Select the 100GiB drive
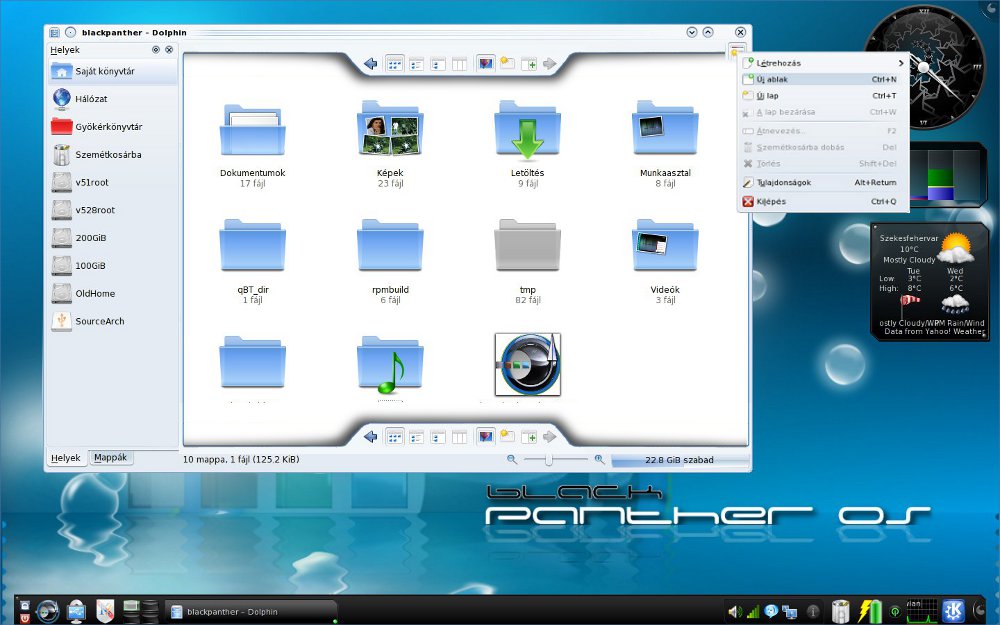The width and height of the screenshot is (1000, 625). (x=113, y=265)
